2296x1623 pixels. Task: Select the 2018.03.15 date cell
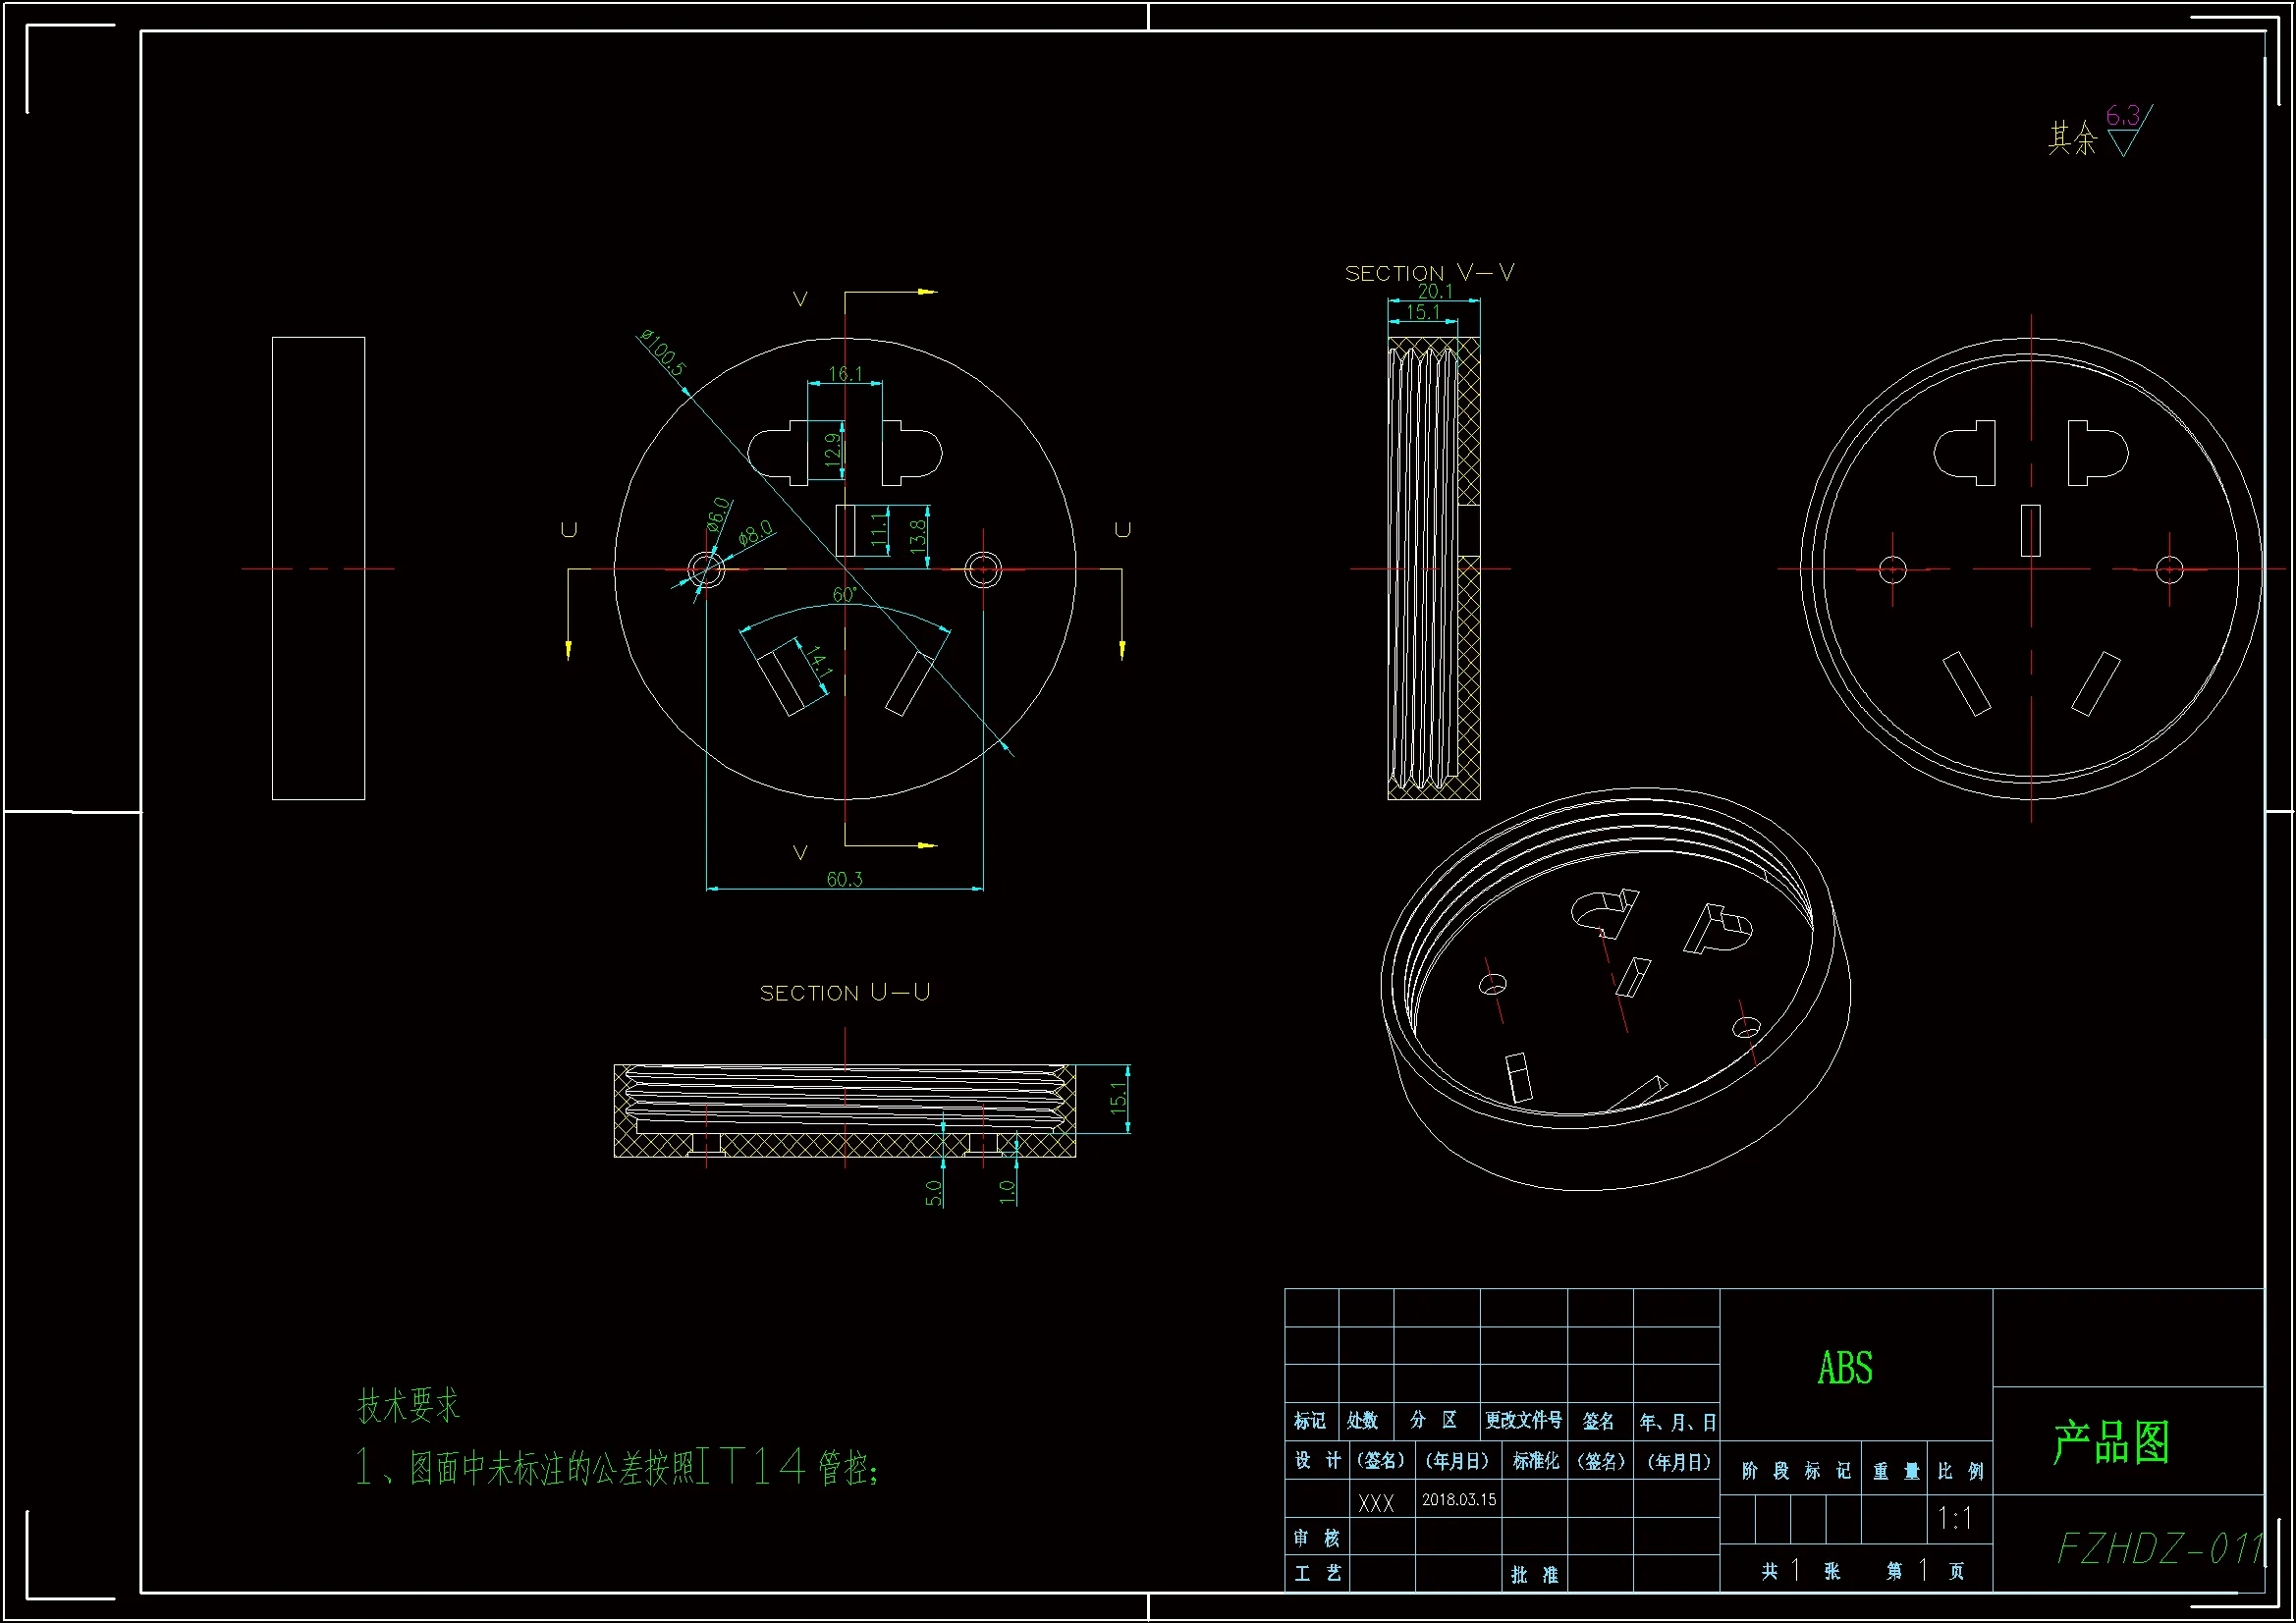[1459, 1500]
